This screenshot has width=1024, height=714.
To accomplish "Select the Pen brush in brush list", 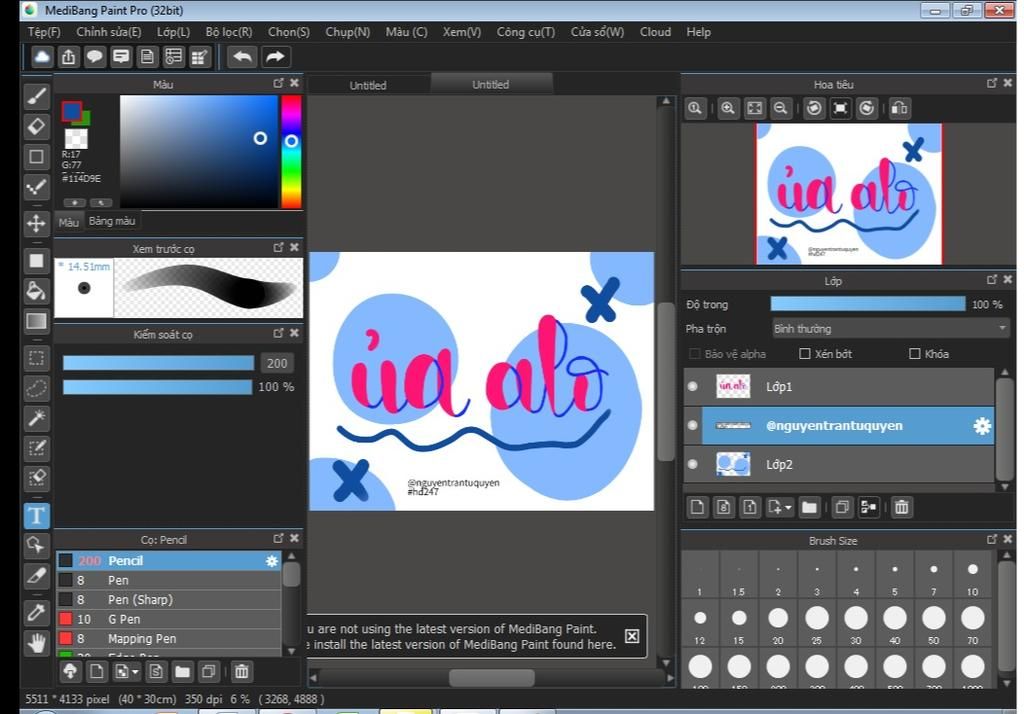I will point(168,580).
